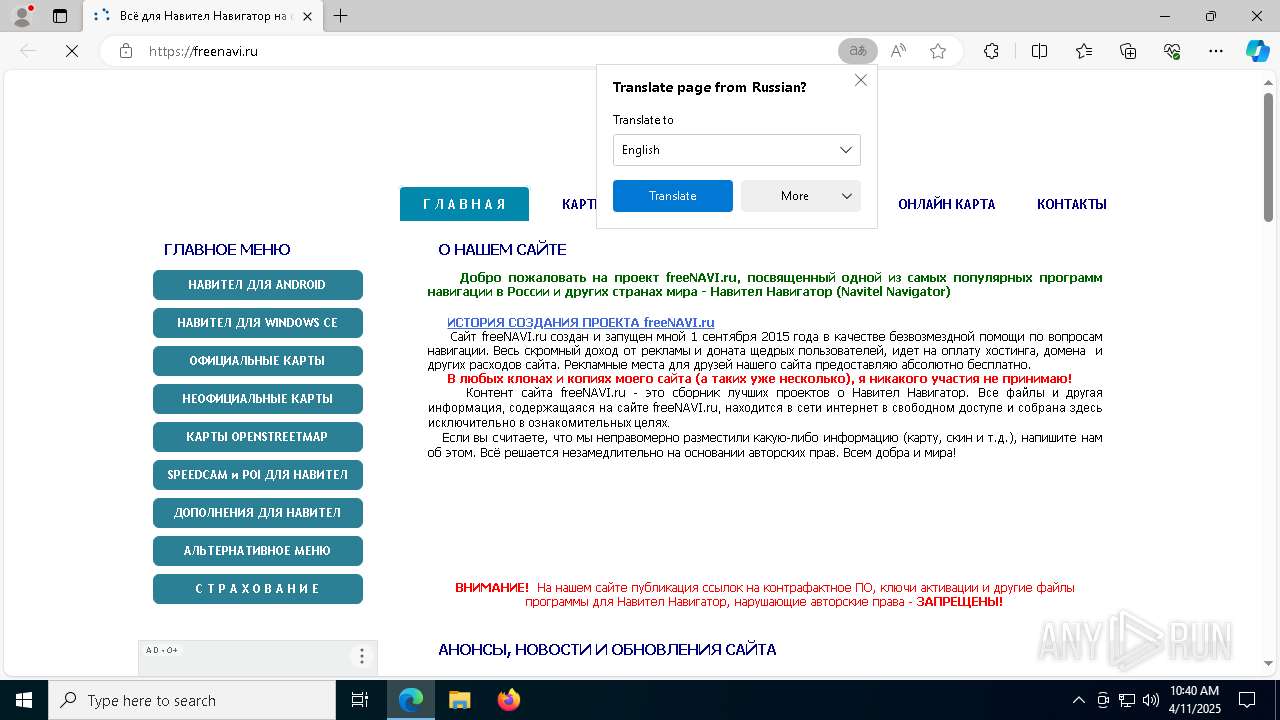Click the О НАШЕМ САЙТЕ heading
Image resolution: width=1280 pixels, height=720 pixels.
[502, 250]
